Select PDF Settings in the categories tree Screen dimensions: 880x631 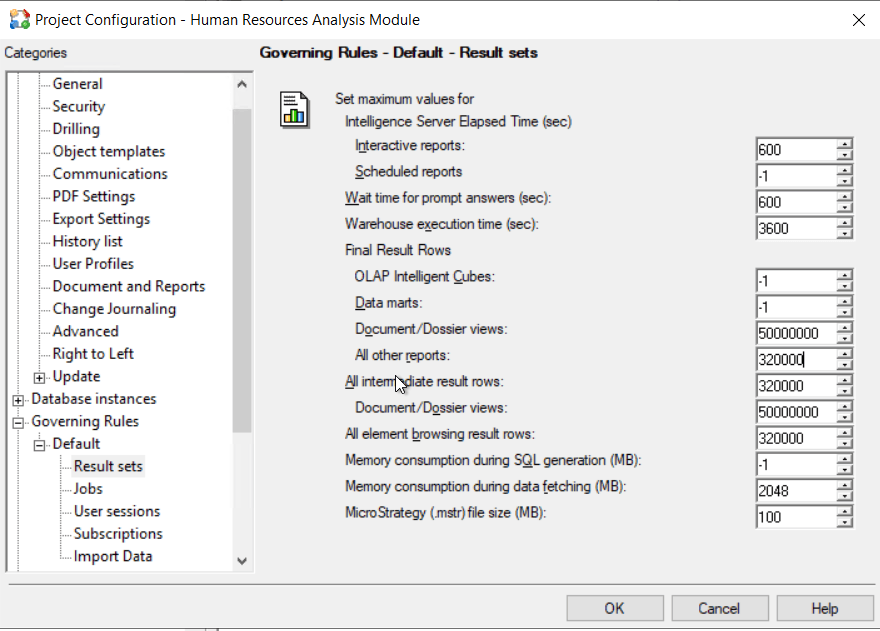[x=93, y=196]
